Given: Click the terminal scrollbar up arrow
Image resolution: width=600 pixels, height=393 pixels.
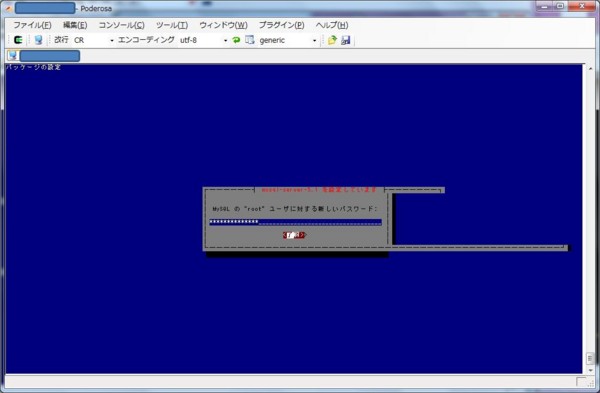Looking at the screenshot, I should pos(590,69).
